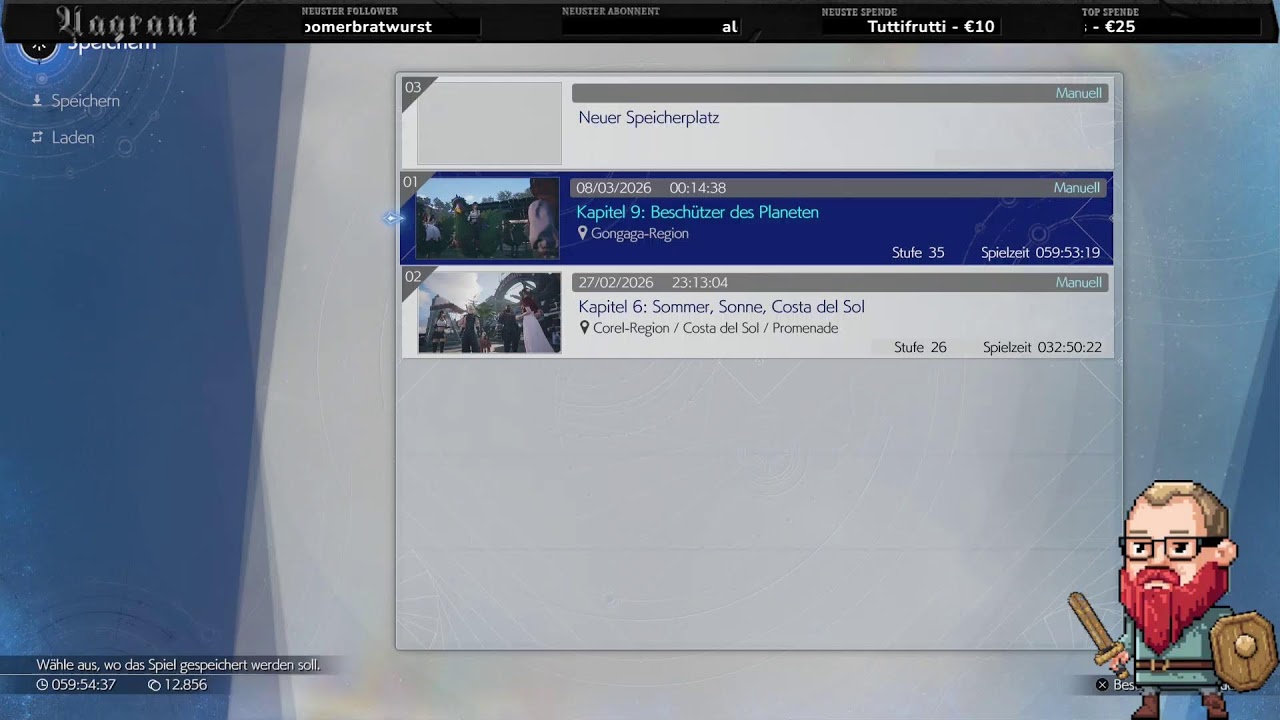1280x720 pixels.
Task: Select the Laden menu option
Action: 73,138
